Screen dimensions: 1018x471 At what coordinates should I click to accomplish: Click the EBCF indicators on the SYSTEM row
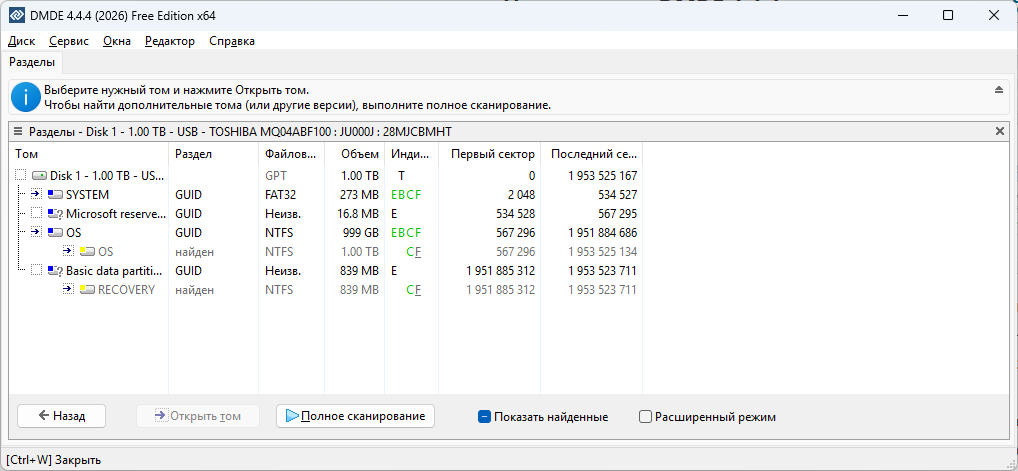pos(406,195)
